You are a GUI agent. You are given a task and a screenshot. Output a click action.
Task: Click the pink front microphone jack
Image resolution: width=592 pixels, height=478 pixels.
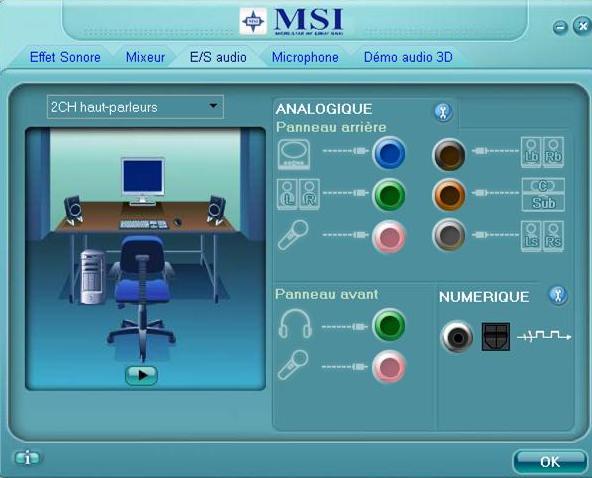(x=389, y=366)
